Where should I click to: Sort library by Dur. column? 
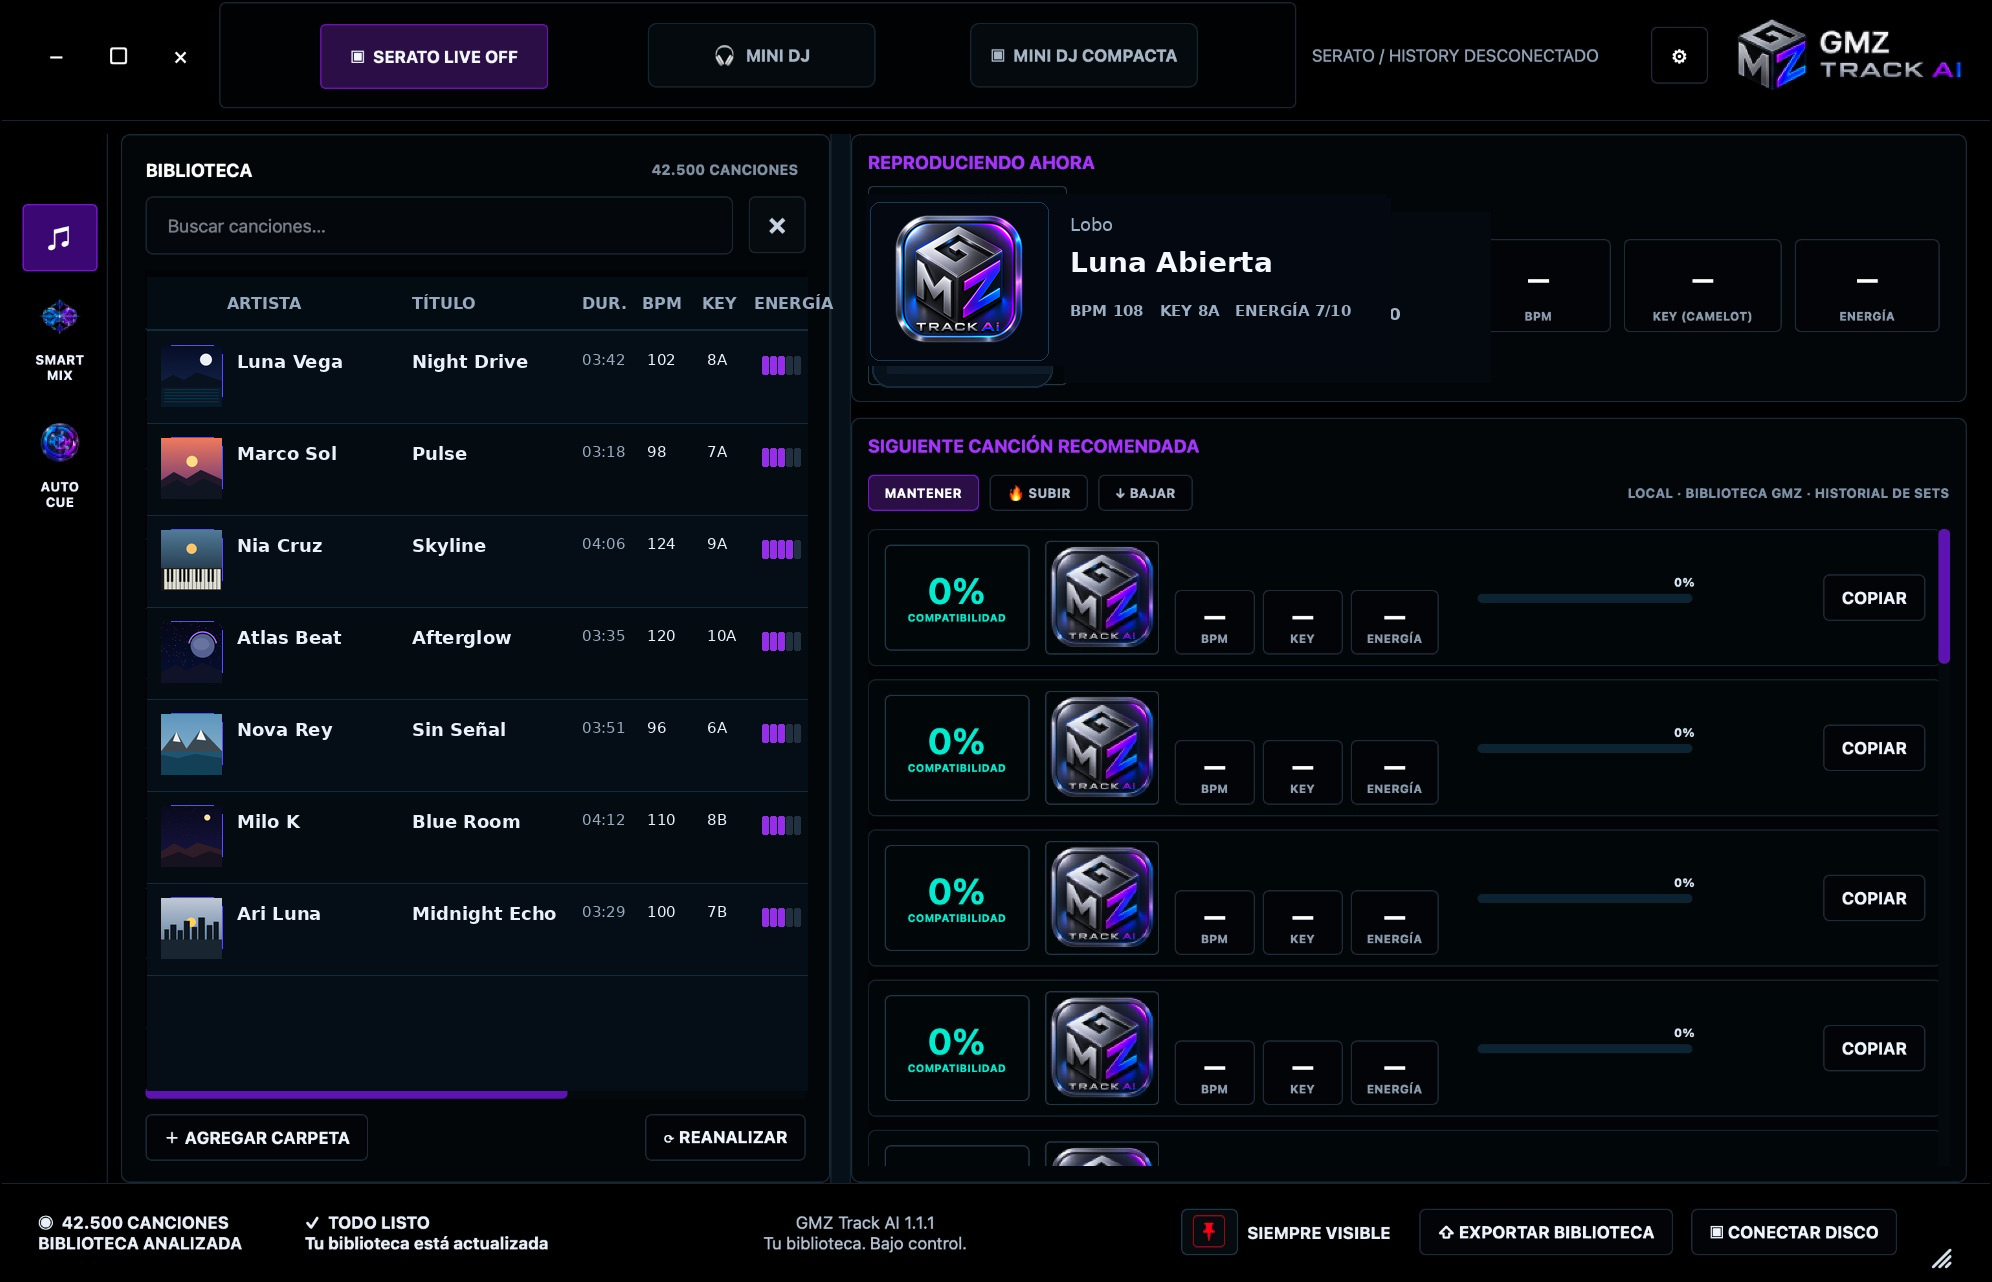coord(604,303)
